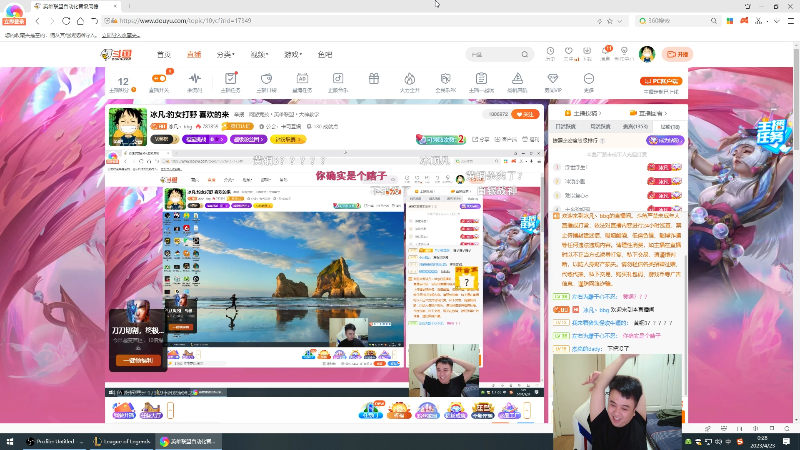Viewport: 800px width, 450px height.
Task: Click the Douyu logo in the site header
Action: tap(116, 55)
